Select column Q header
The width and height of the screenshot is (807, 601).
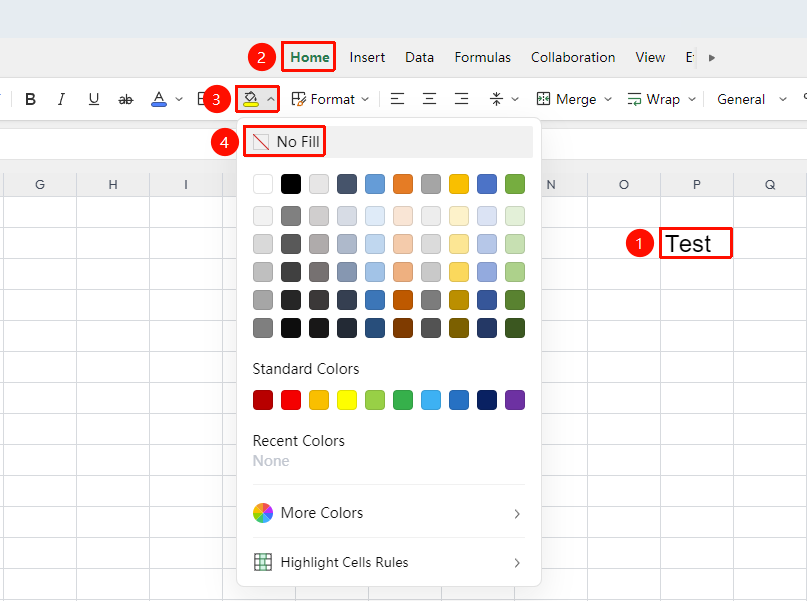pos(770,184)
